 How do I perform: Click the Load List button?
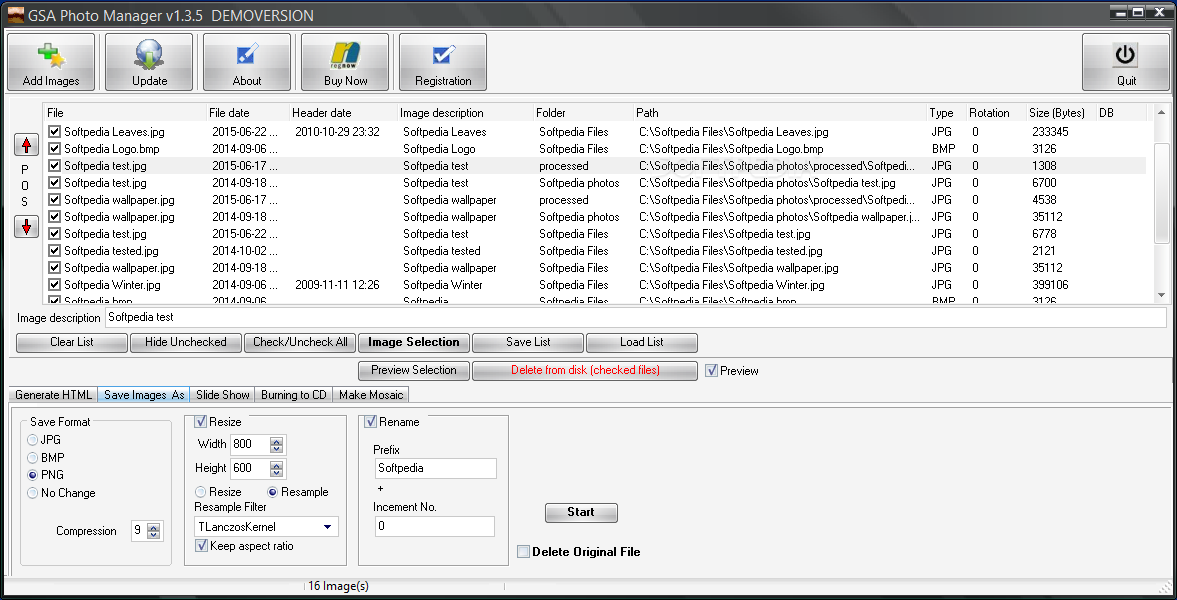tap(642, 342)
